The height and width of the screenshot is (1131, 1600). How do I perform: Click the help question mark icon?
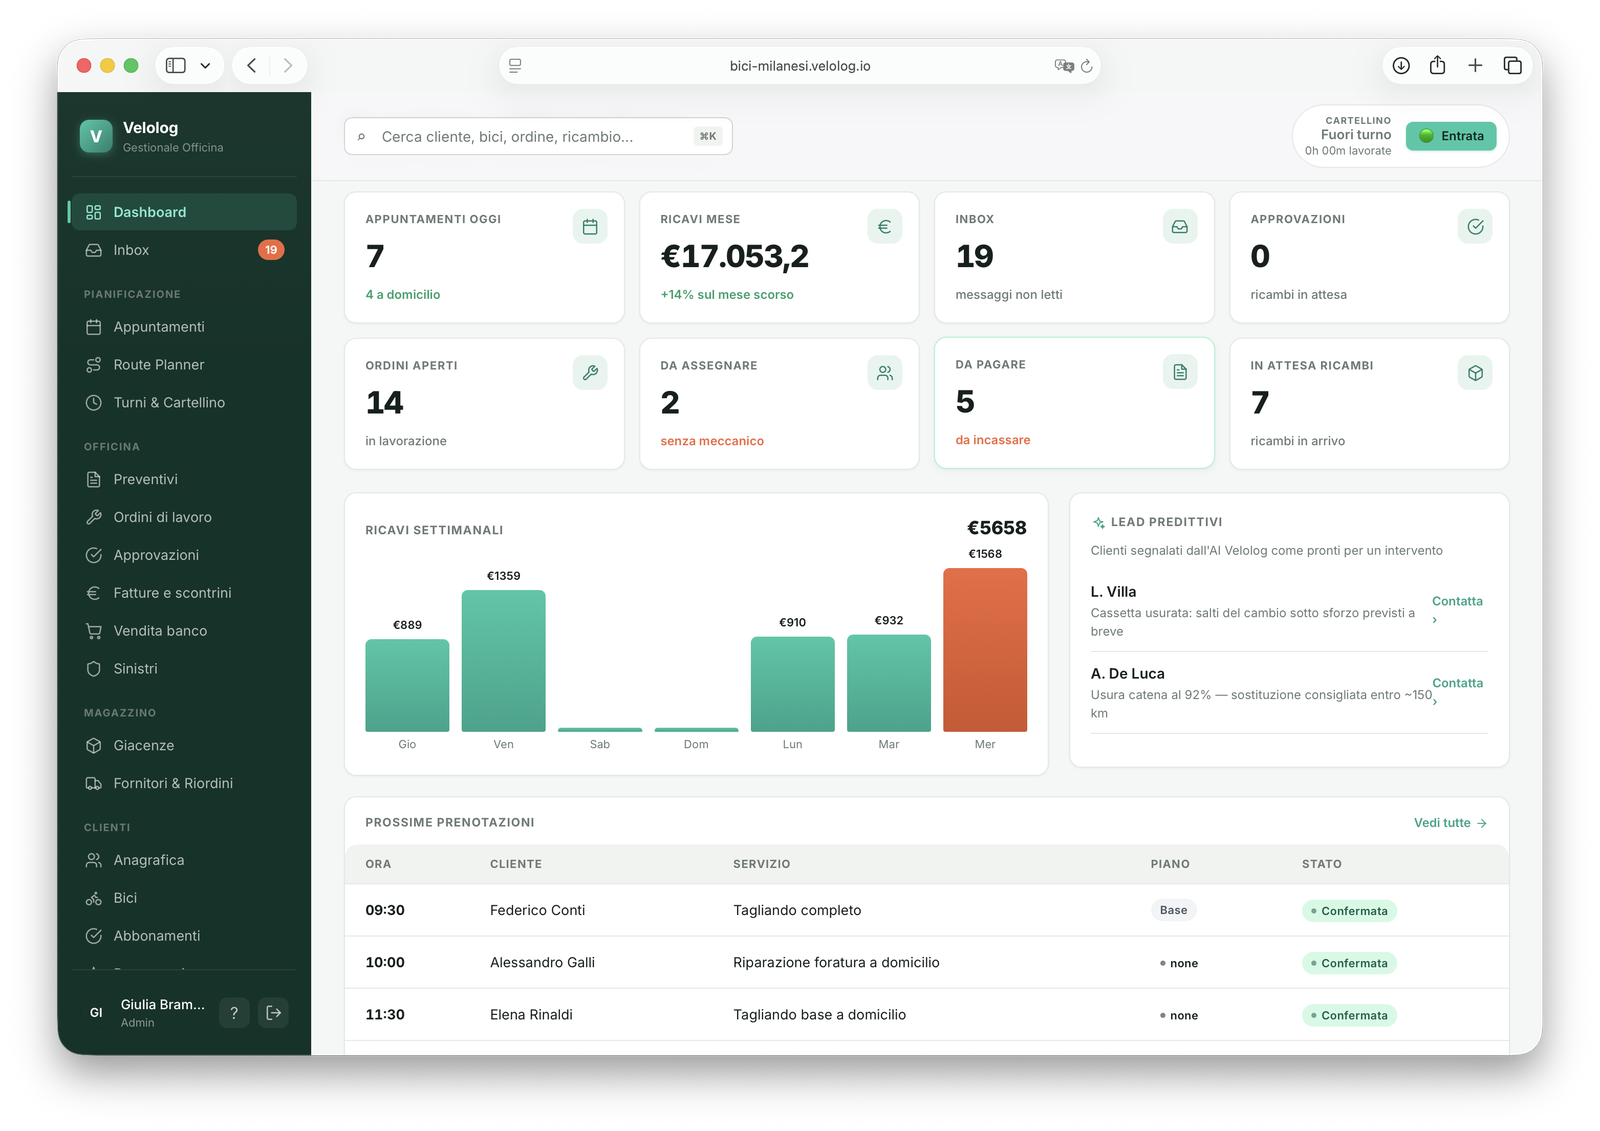tap(234, 1013)
